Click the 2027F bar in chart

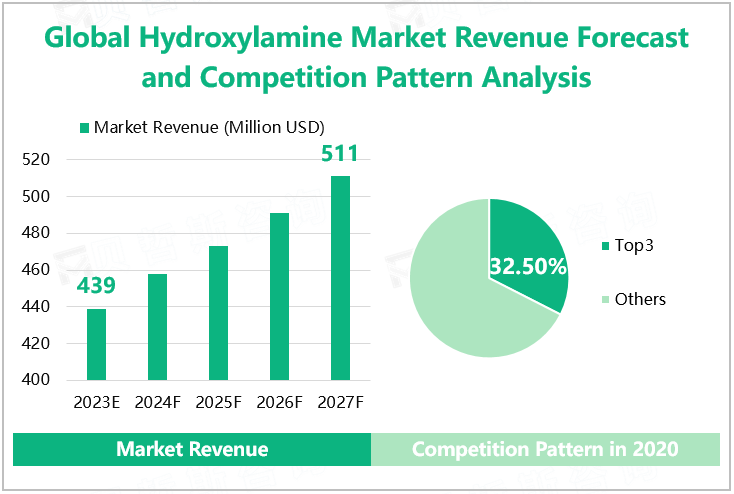[340, 278]
